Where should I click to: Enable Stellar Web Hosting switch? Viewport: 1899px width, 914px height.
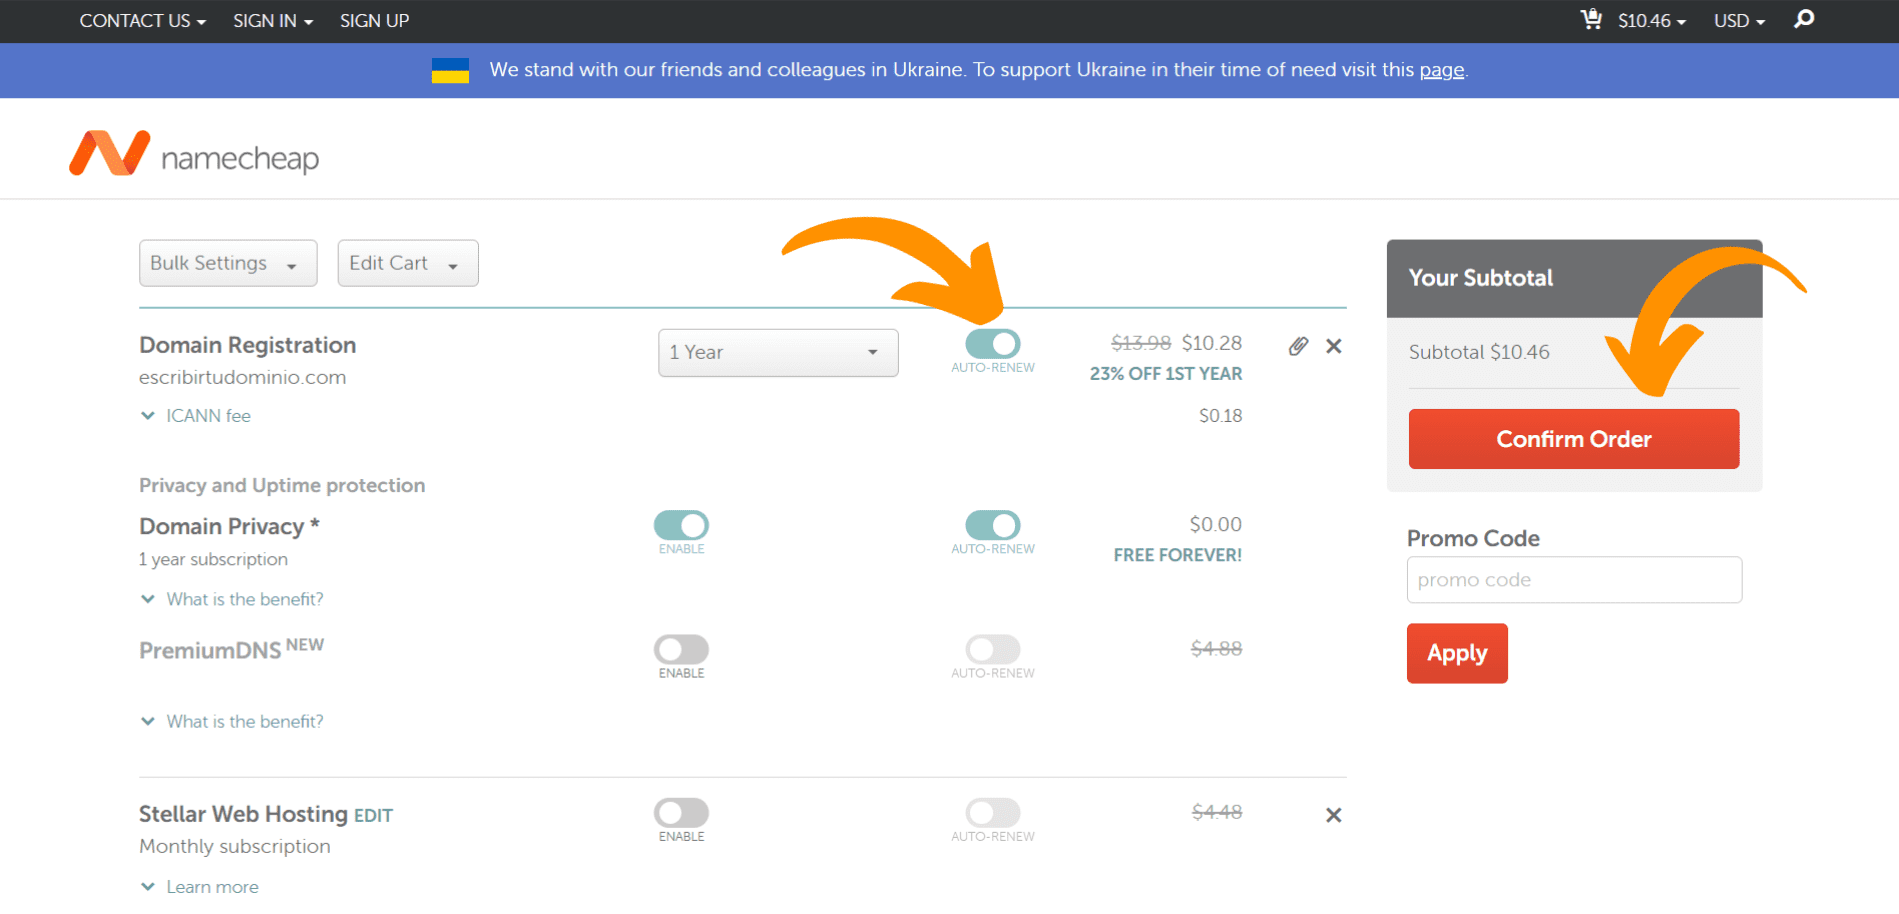click(681, 812)
